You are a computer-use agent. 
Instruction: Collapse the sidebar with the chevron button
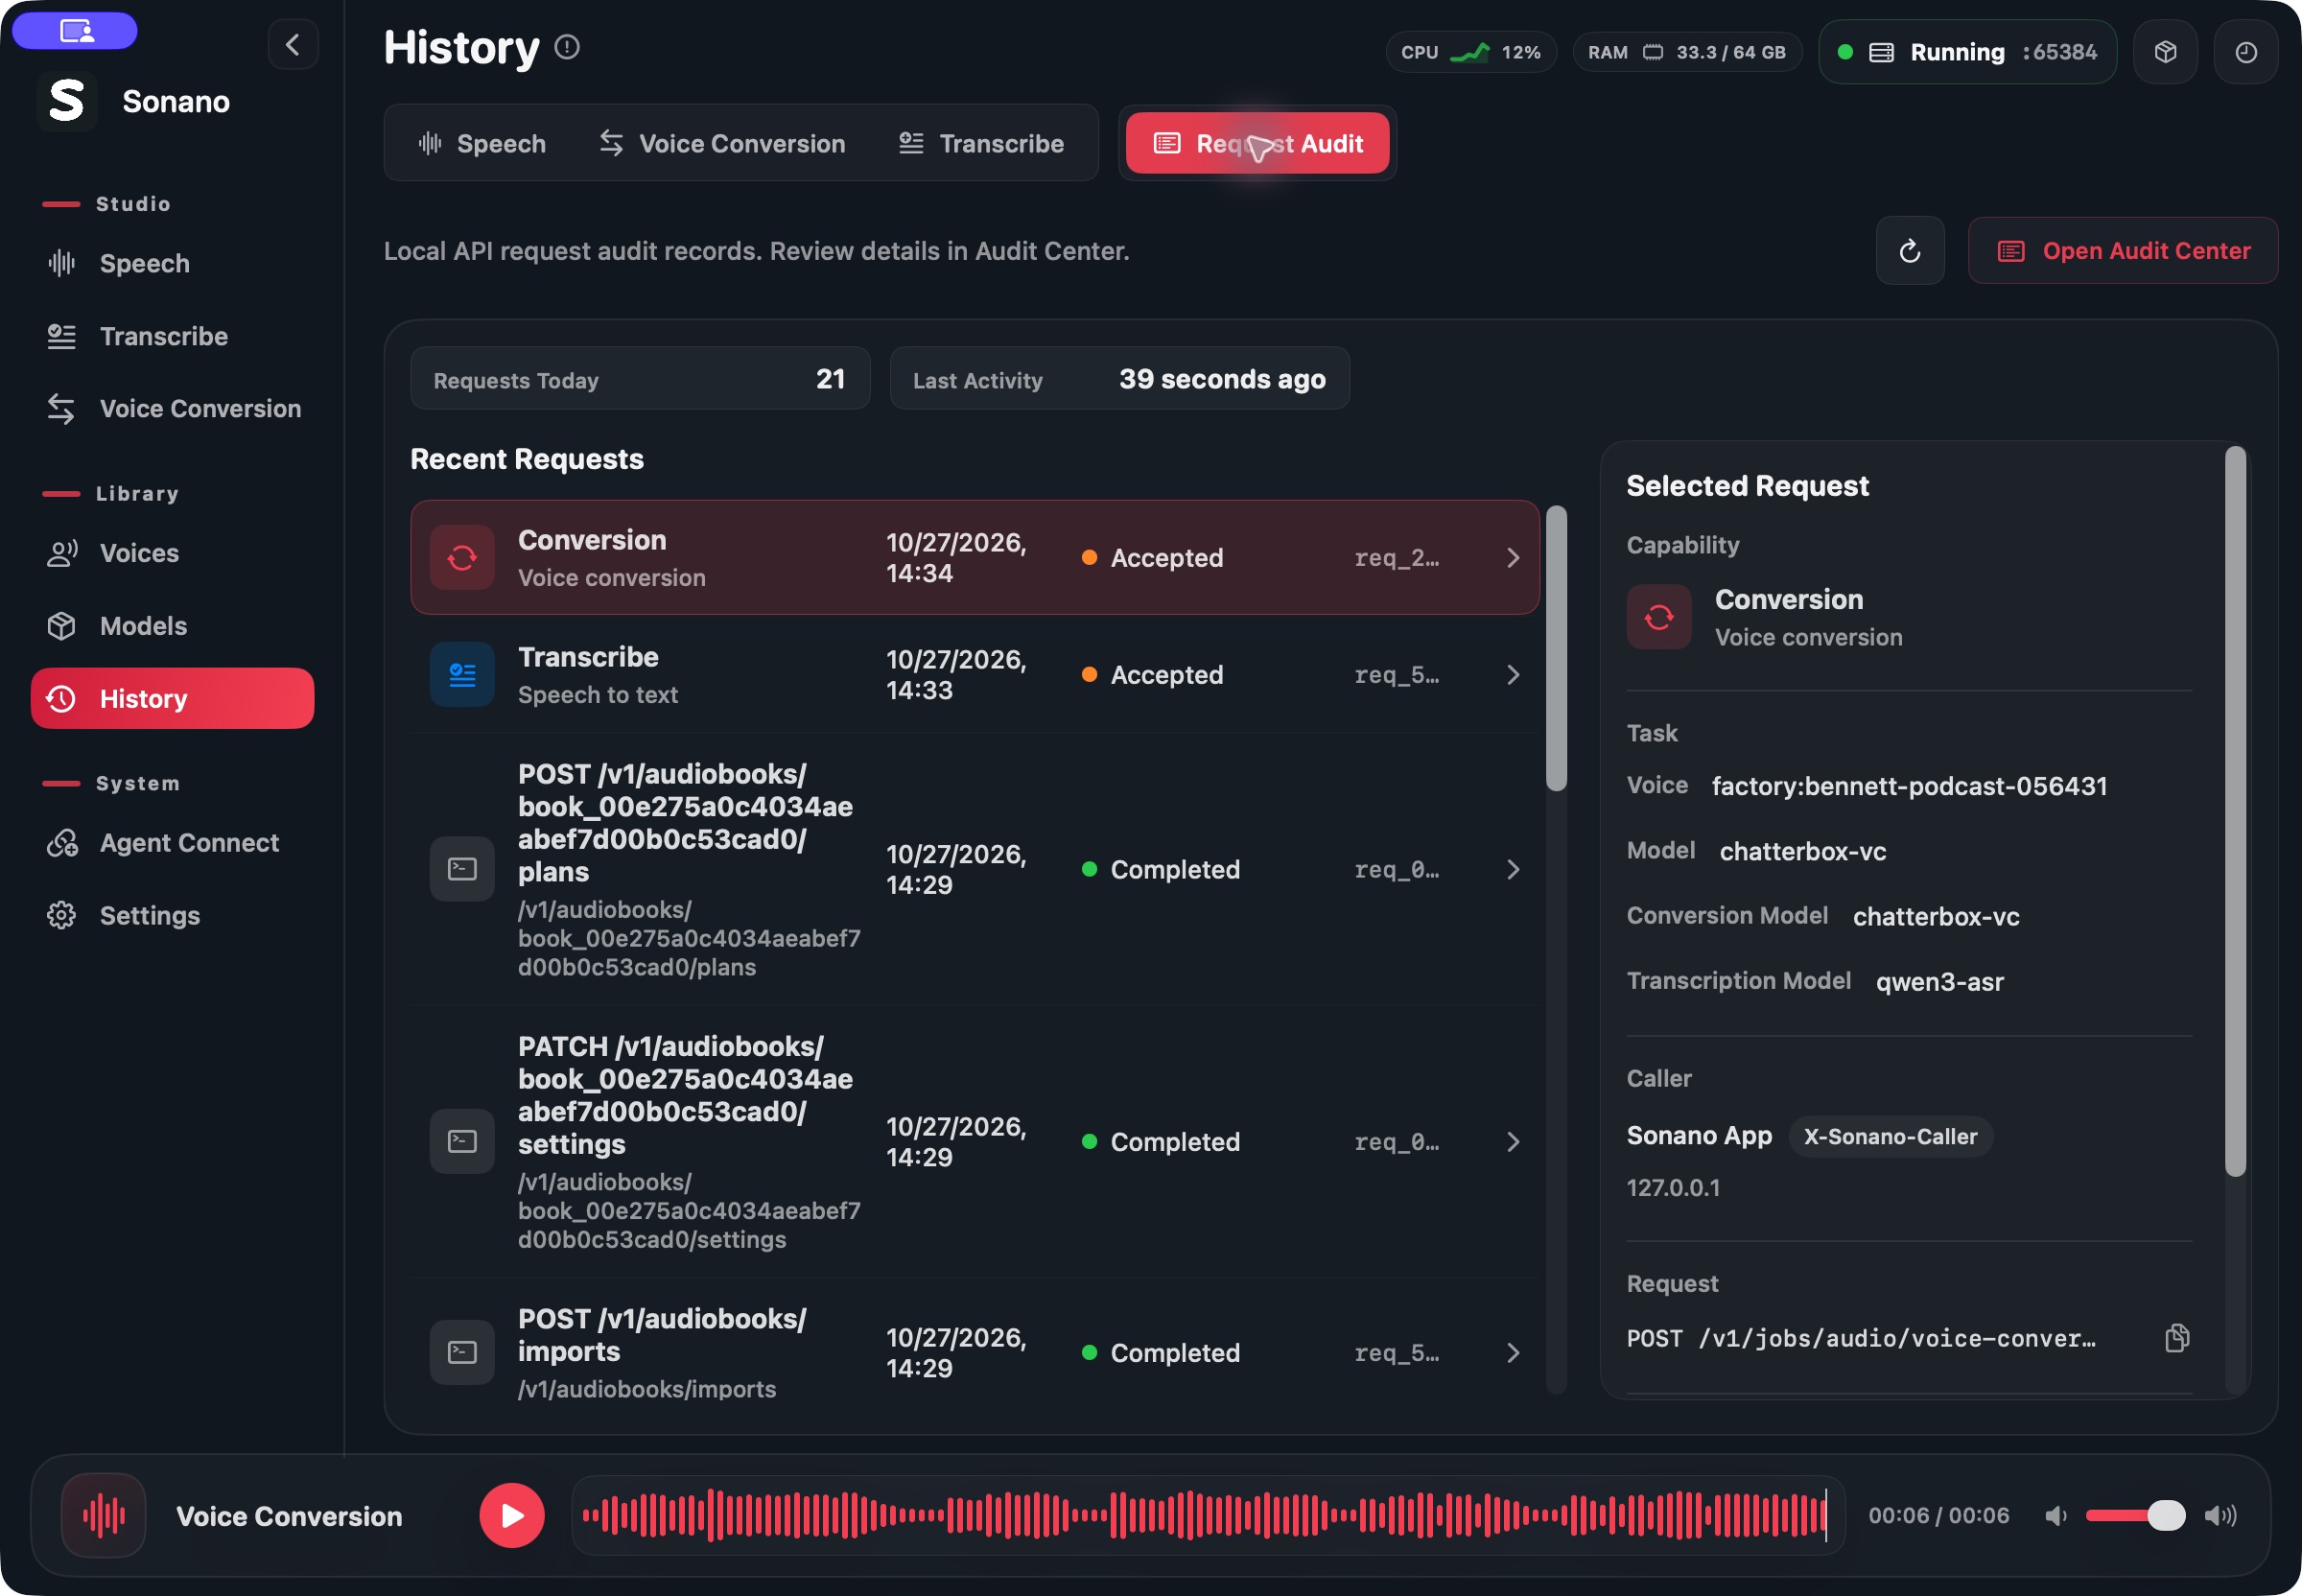293,44
